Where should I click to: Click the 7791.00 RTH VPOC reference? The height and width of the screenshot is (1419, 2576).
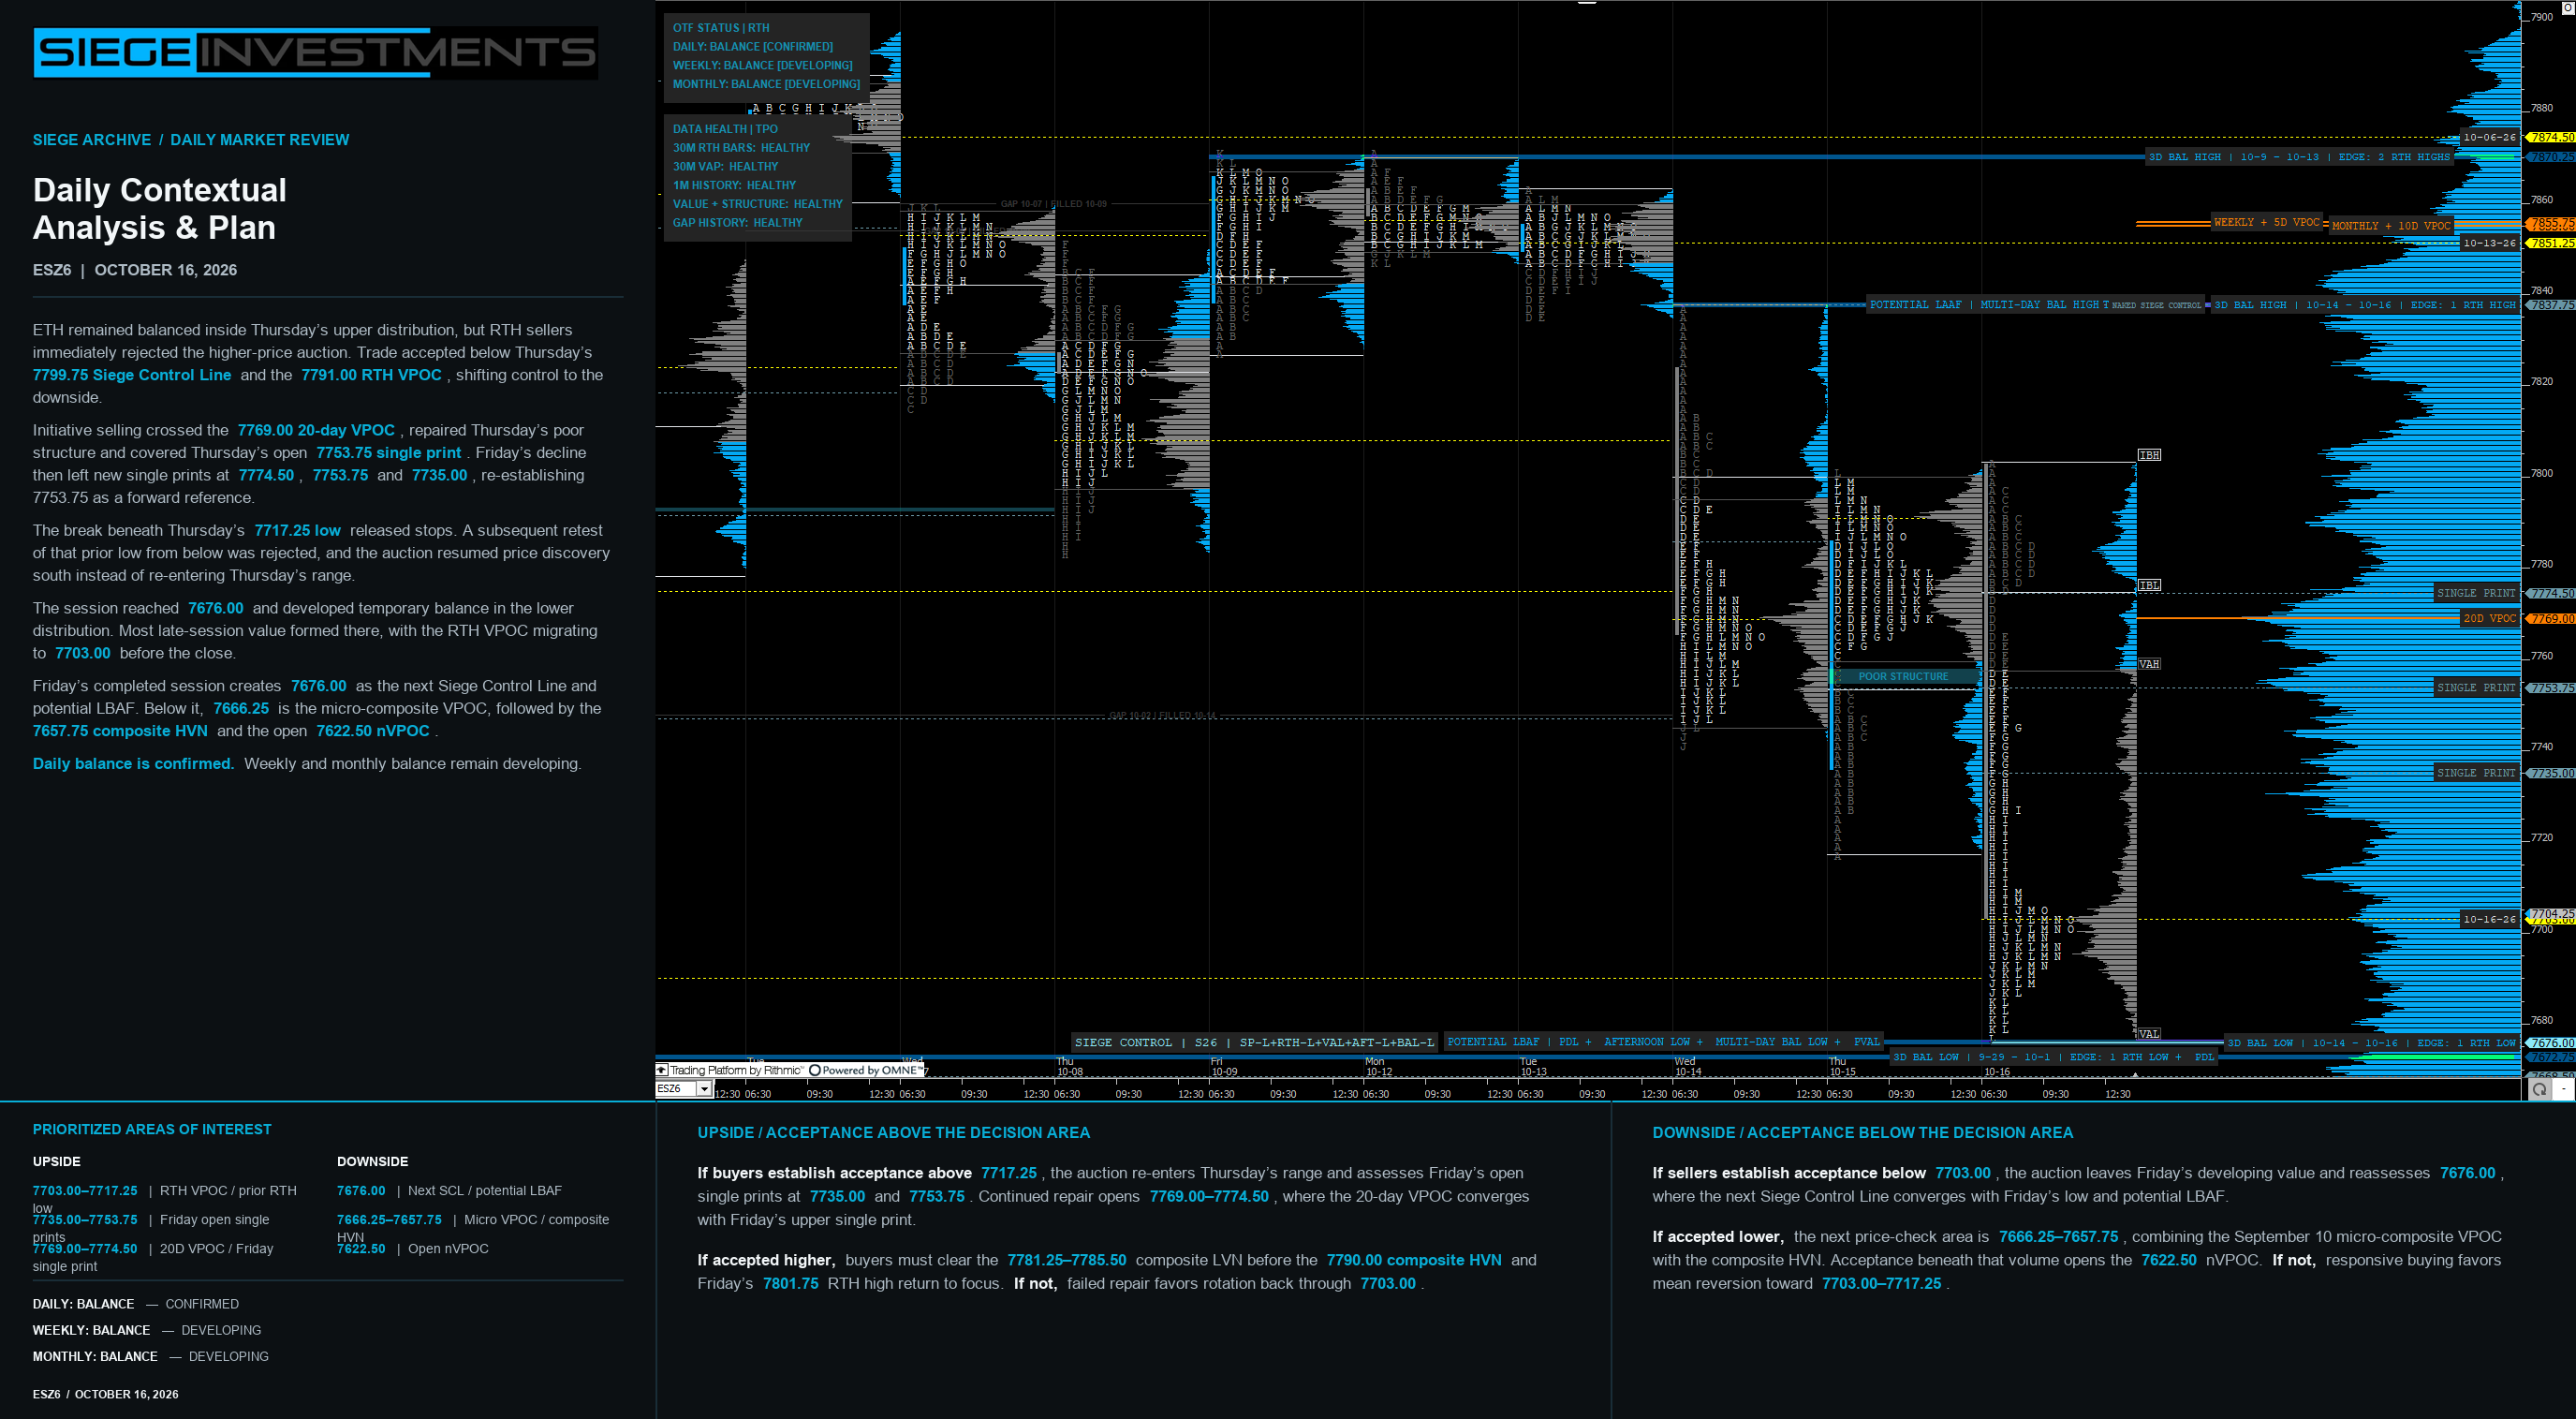(371, 375)
